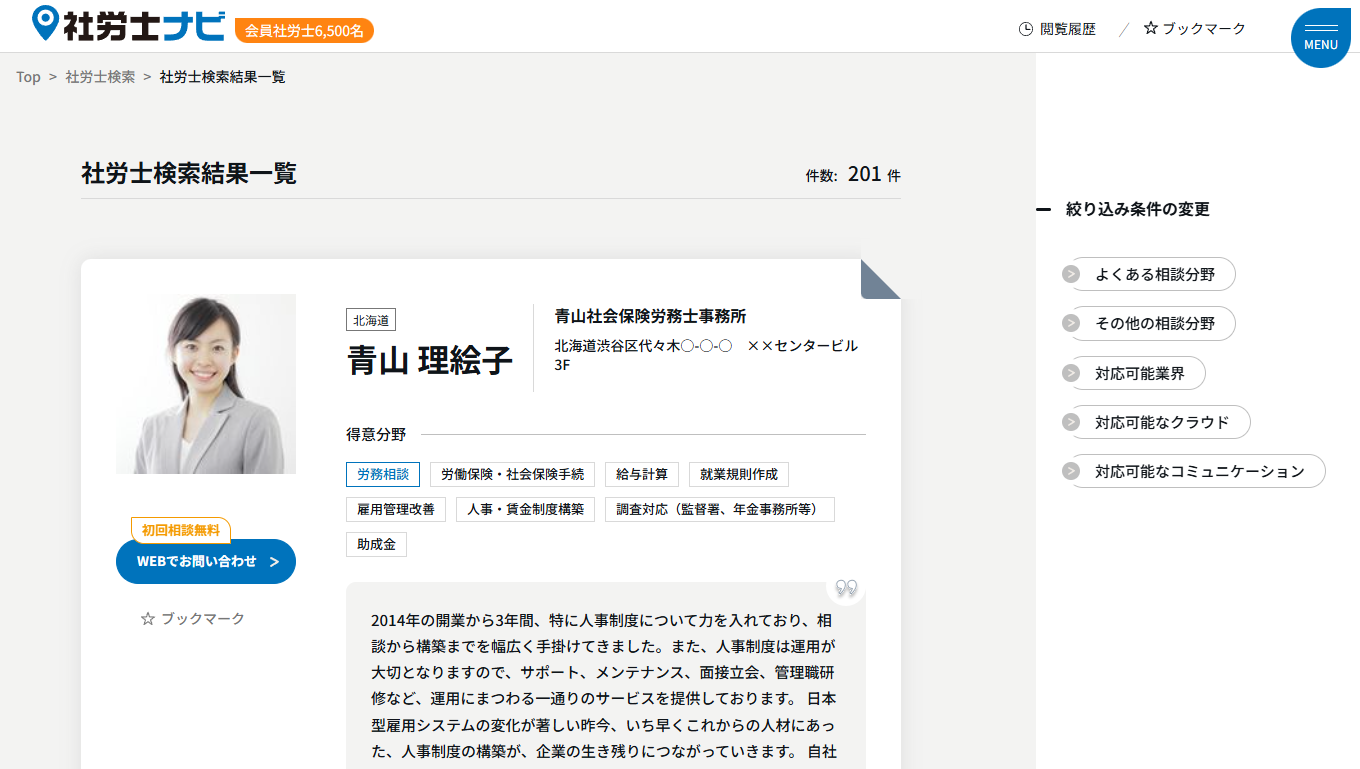Go to Top breadcrumb link
This screenshot has height=769, width=1360.
coord(28,77)
